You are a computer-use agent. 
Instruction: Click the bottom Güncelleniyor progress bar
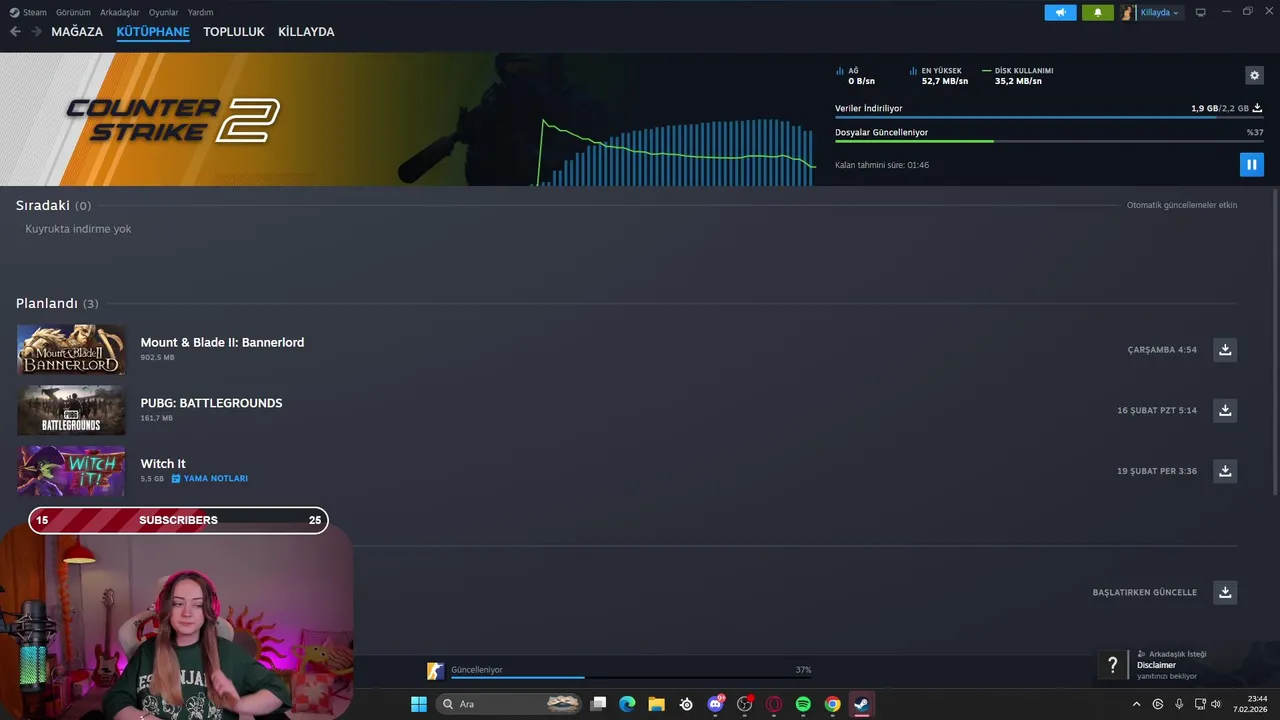click(631, 677)
